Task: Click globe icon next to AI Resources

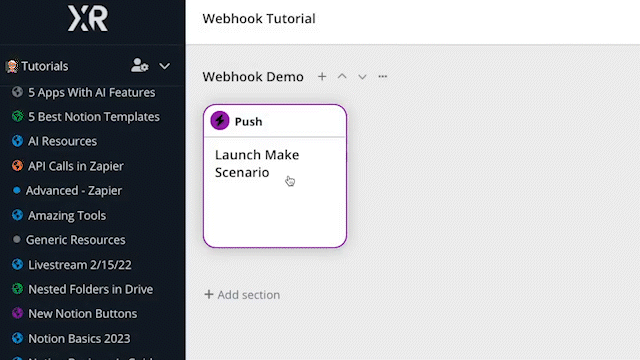Action: point(17,141)
